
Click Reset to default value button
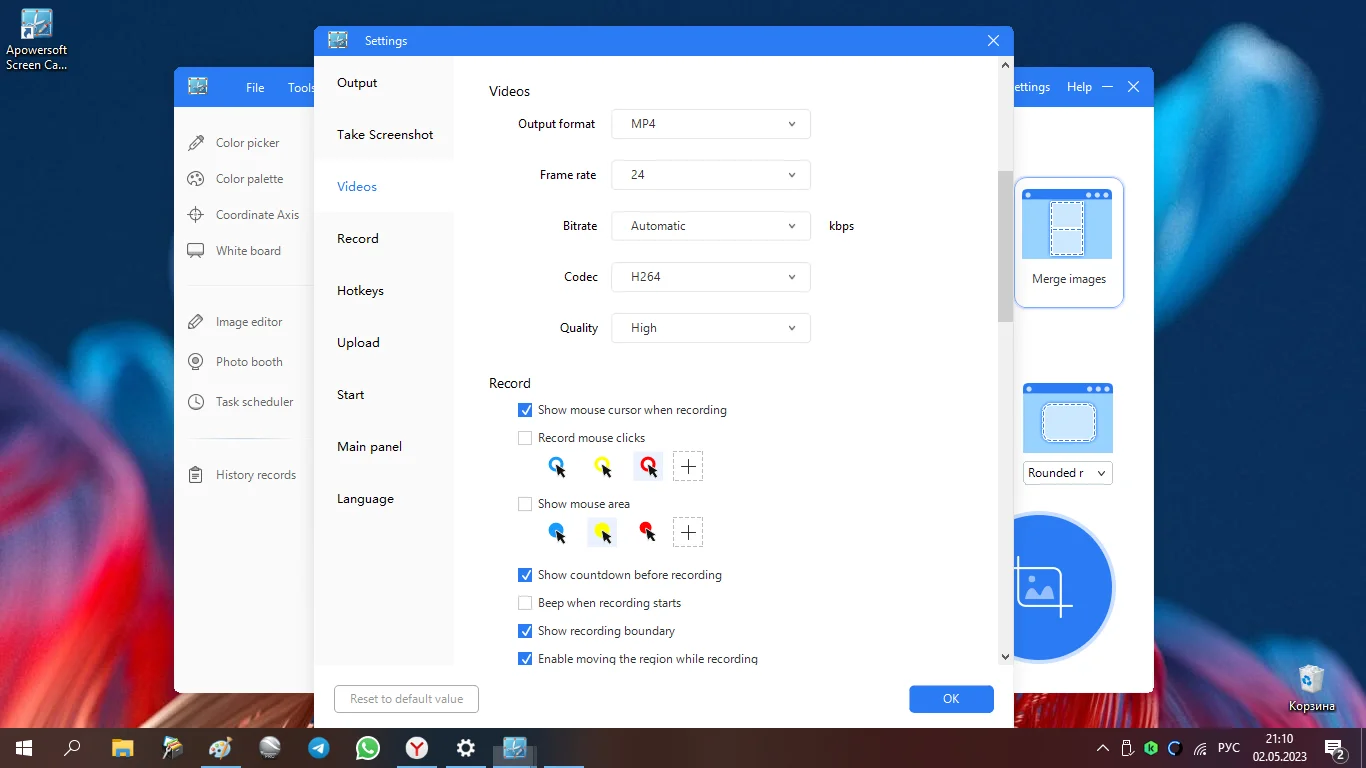point(406,699)
